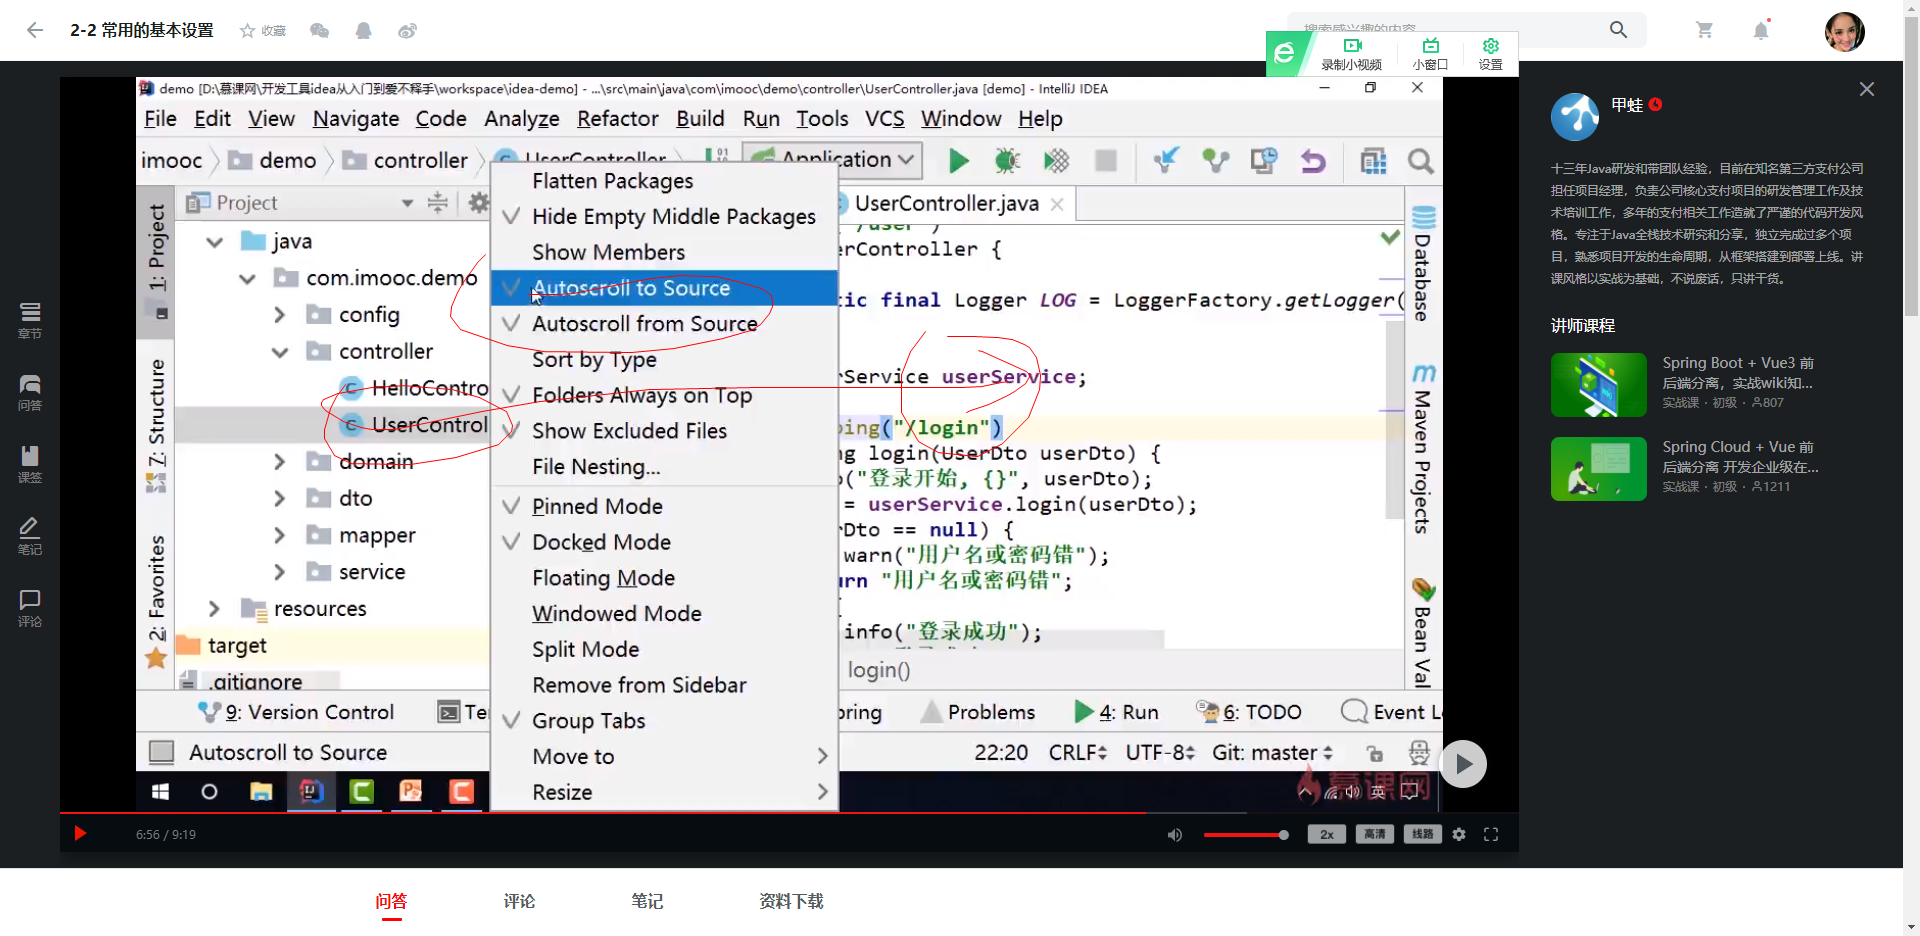Open Project Structure icon in IntelliJ toolbar
This screenshot has height=936, width=1920.
tap(1373, 160)
